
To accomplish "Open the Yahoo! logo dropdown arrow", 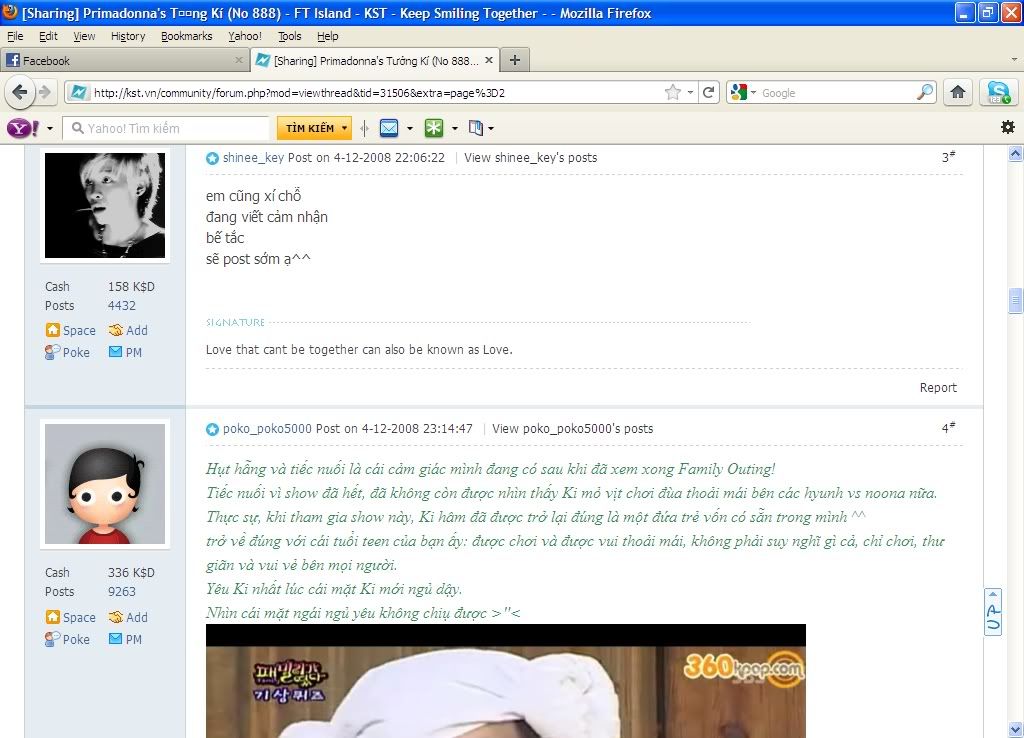I will (50, 129).
